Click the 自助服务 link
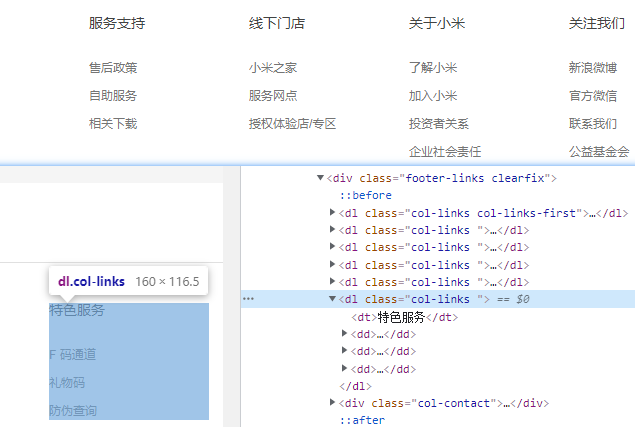 [113, 96]
